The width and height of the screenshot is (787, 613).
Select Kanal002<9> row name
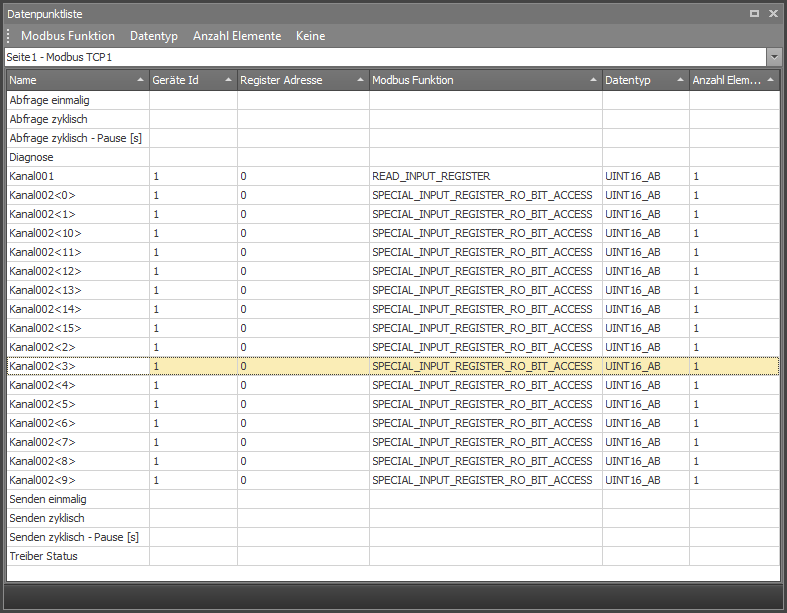click(x=78, y=480)
